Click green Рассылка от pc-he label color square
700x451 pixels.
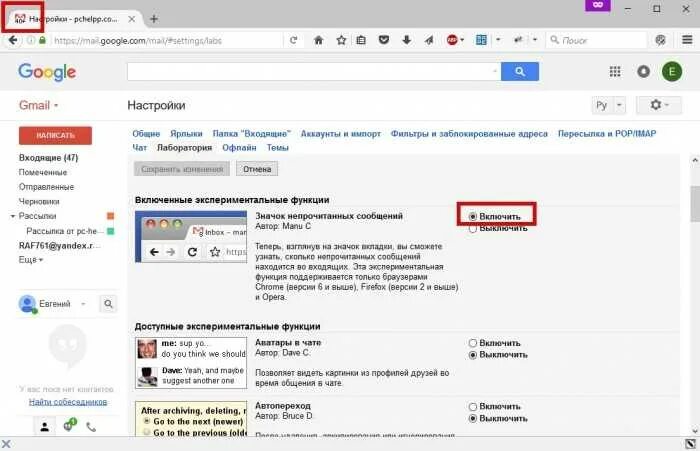110,231
